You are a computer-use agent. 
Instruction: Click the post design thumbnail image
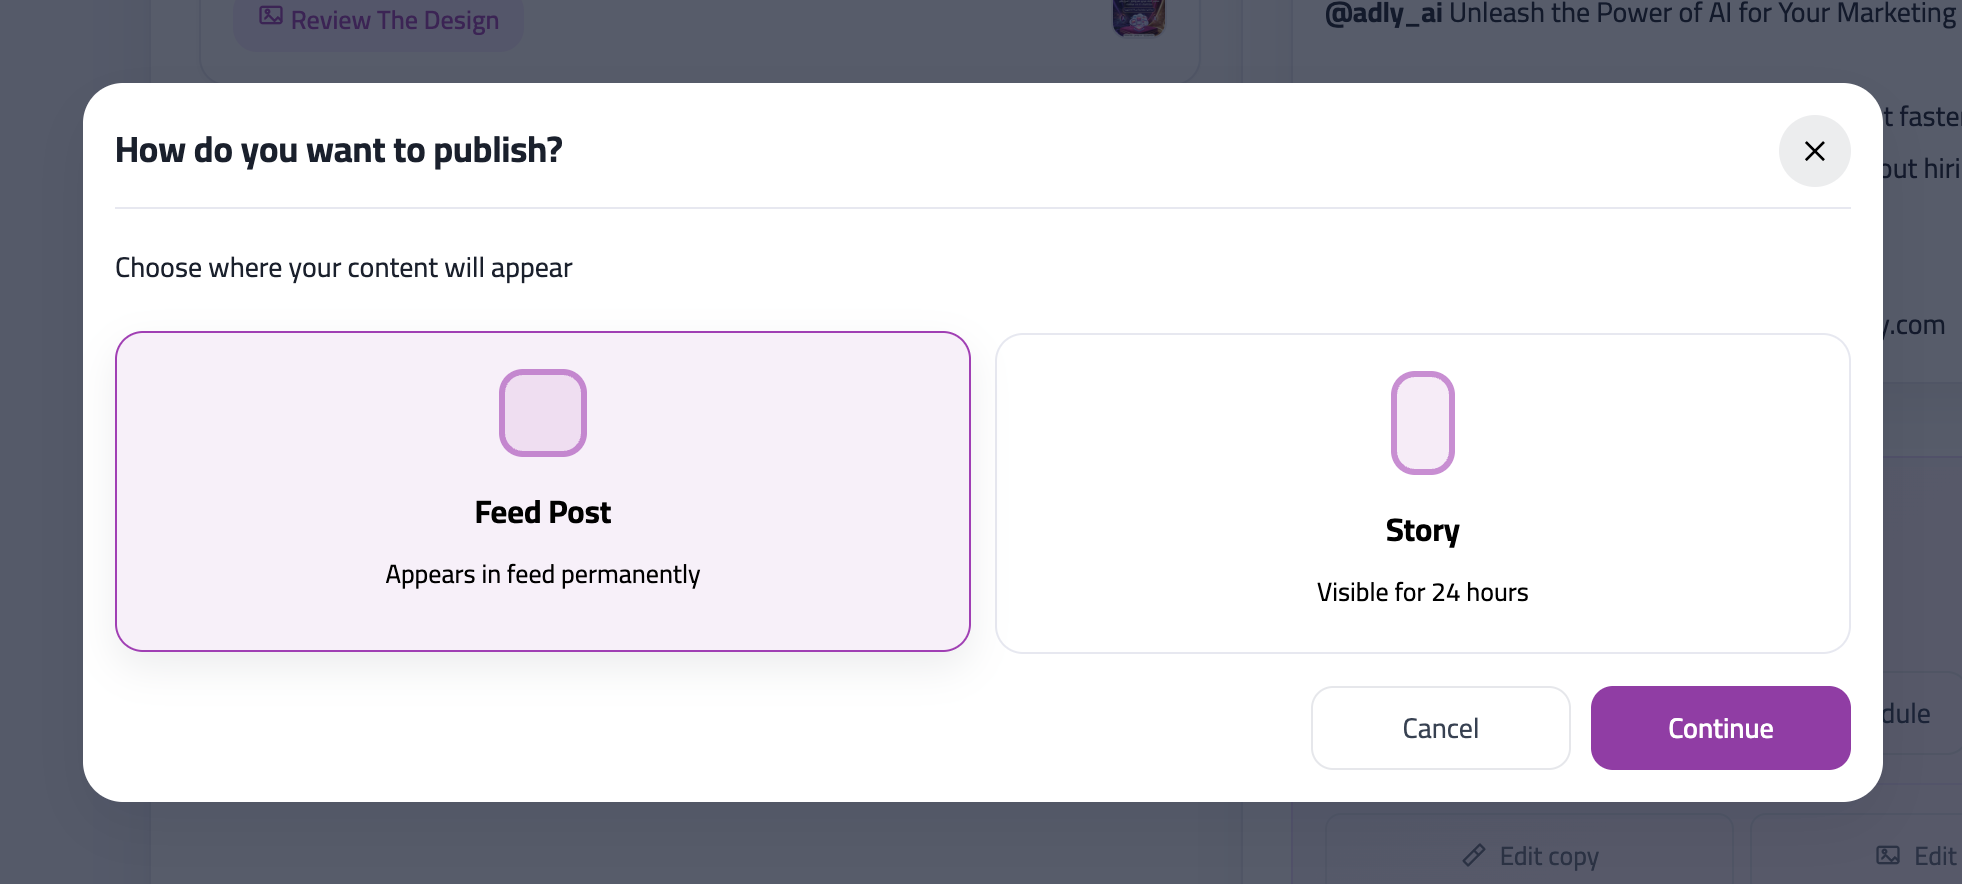click(1138, 17)
